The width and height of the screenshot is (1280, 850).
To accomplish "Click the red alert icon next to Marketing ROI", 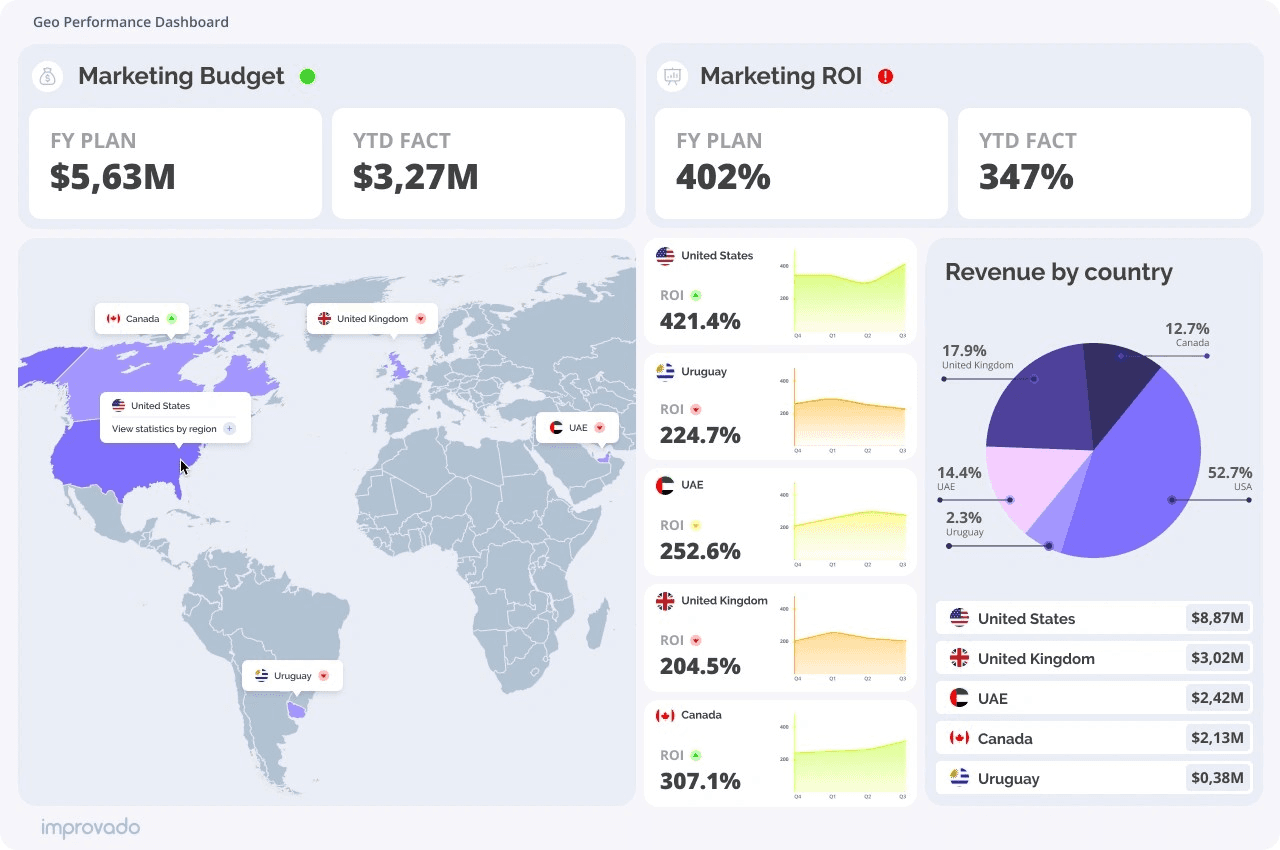I will (886, 76).
